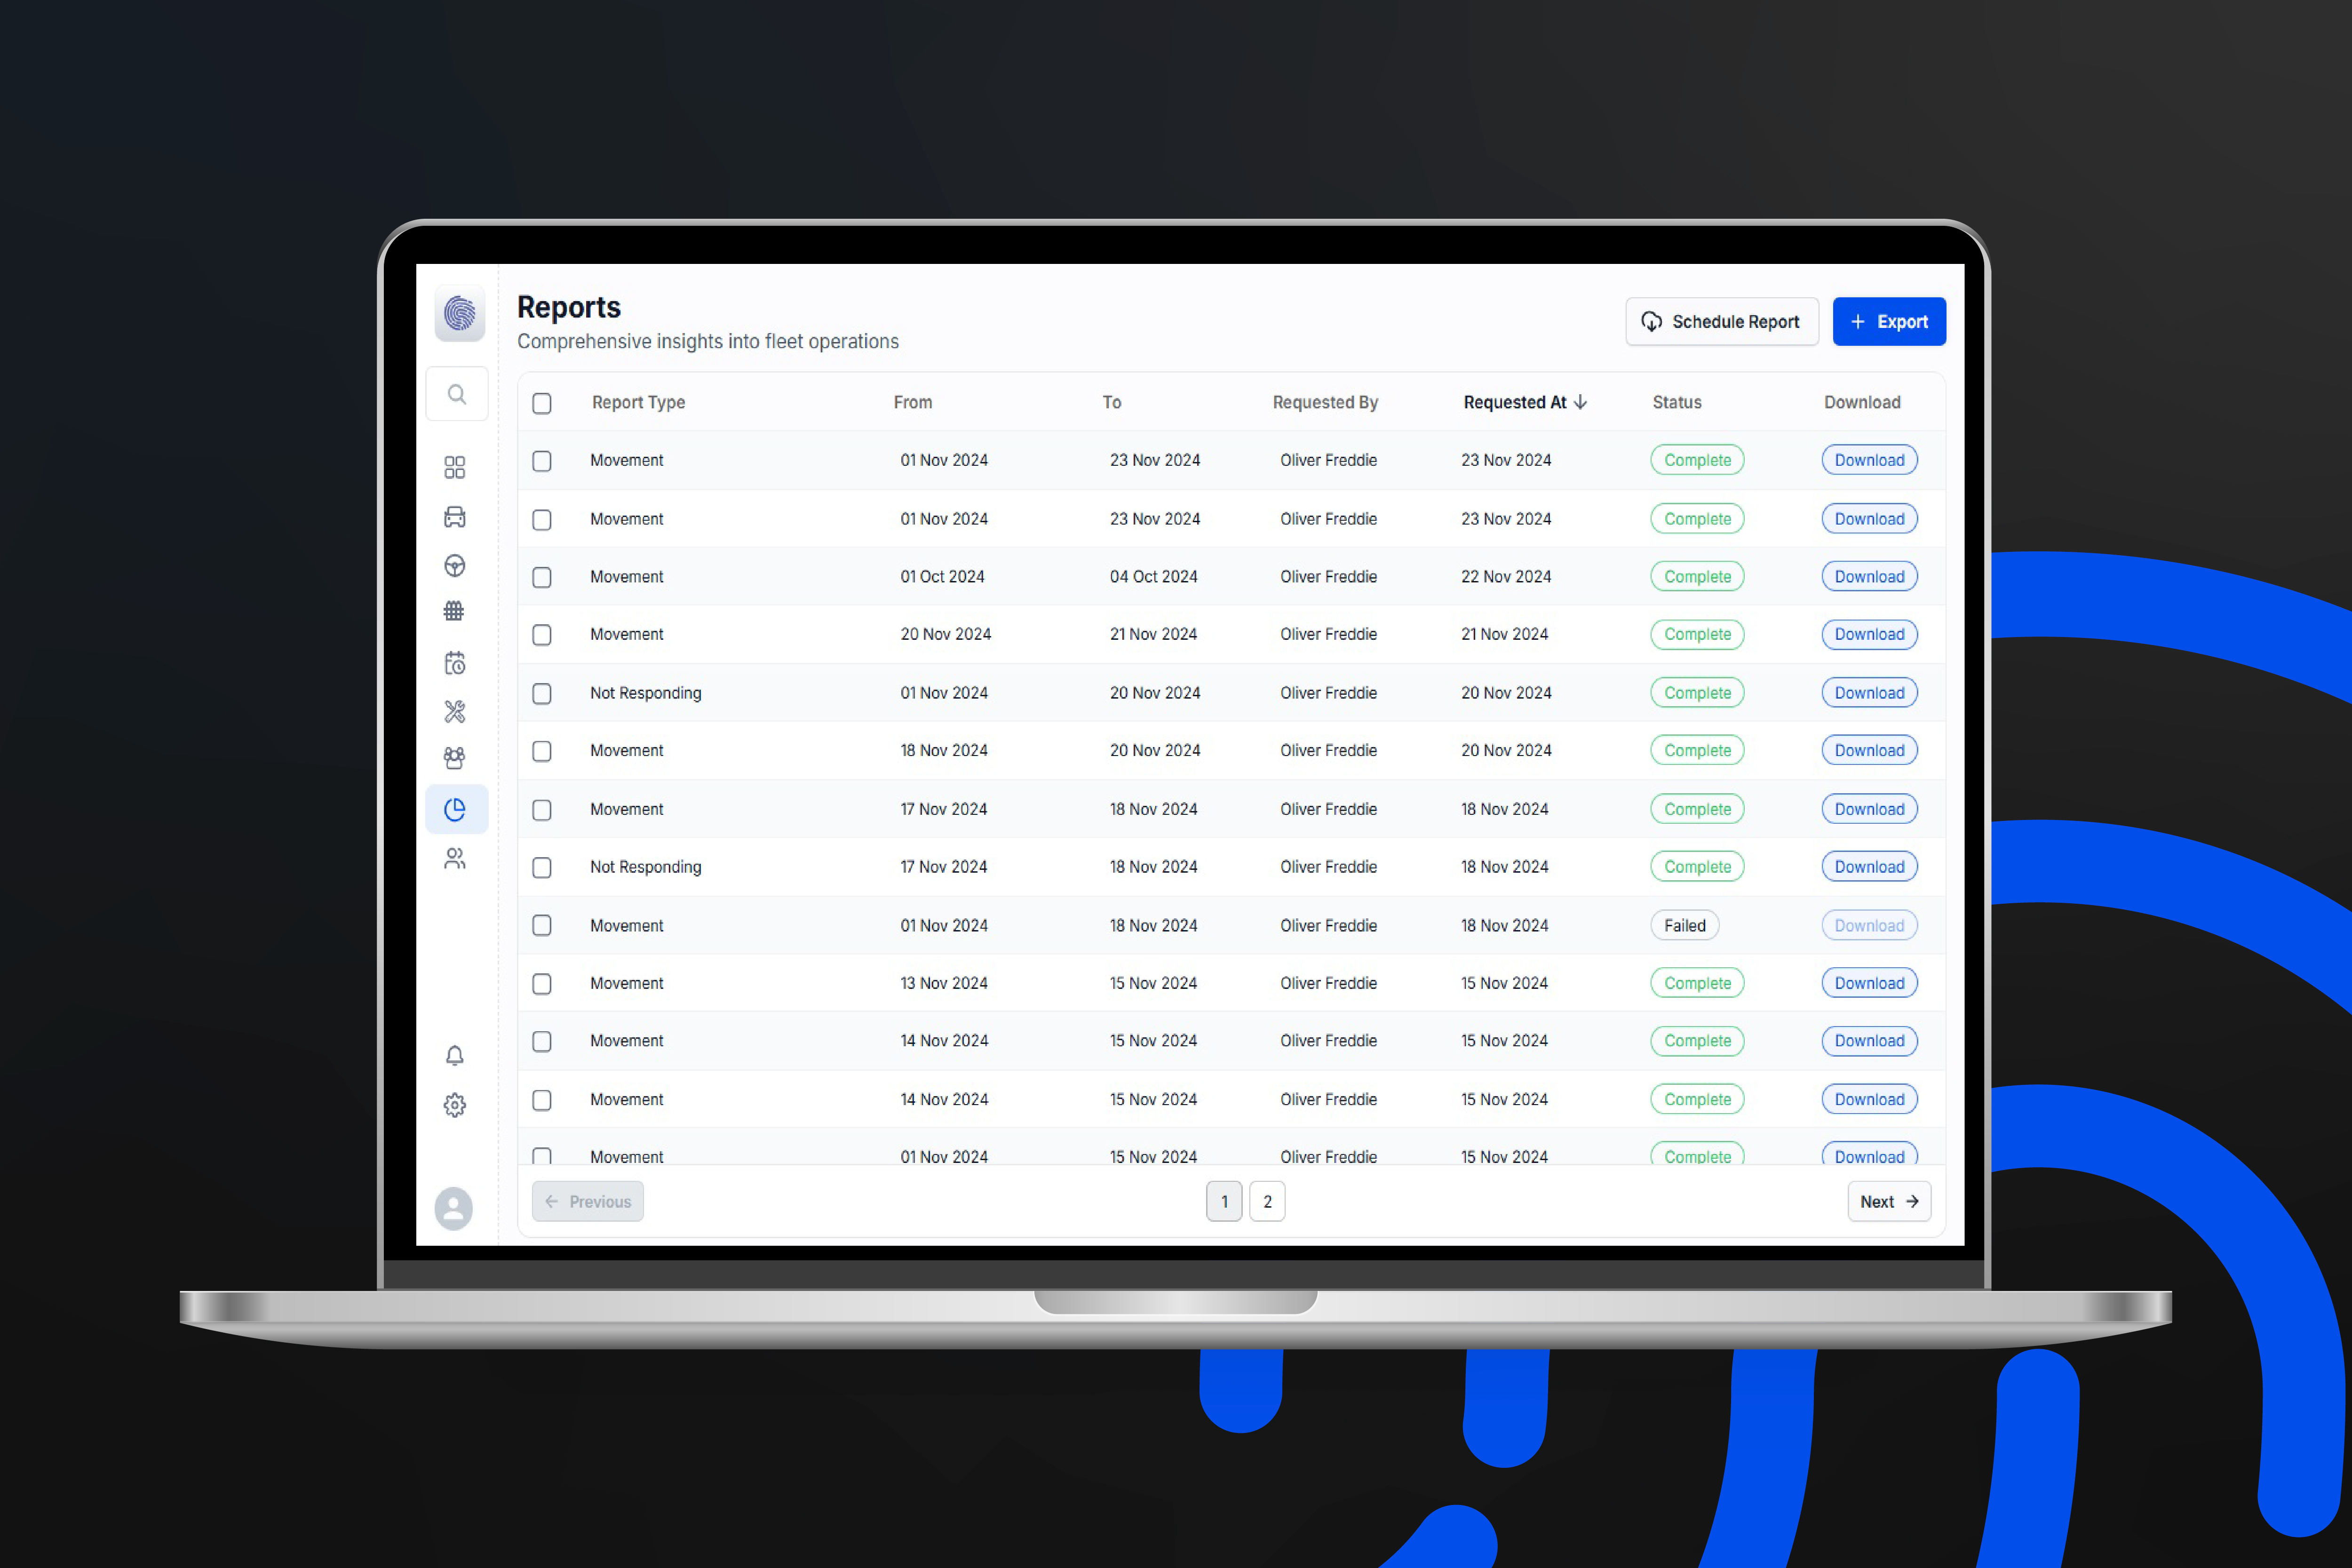2352x1568 pixels.
Task: Go to page 2
Action: coord(1267,1202)
